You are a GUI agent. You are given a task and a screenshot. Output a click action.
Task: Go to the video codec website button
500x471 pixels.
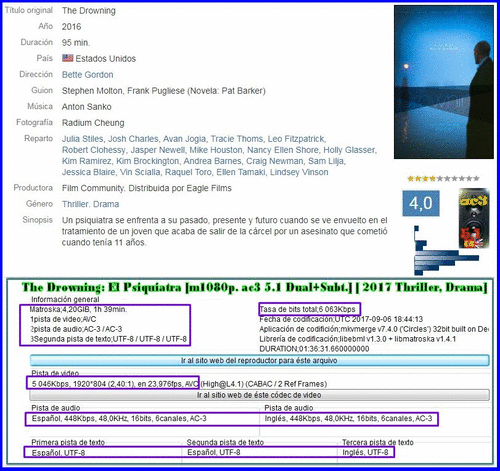pyautogui.click(x=259, y=395)
